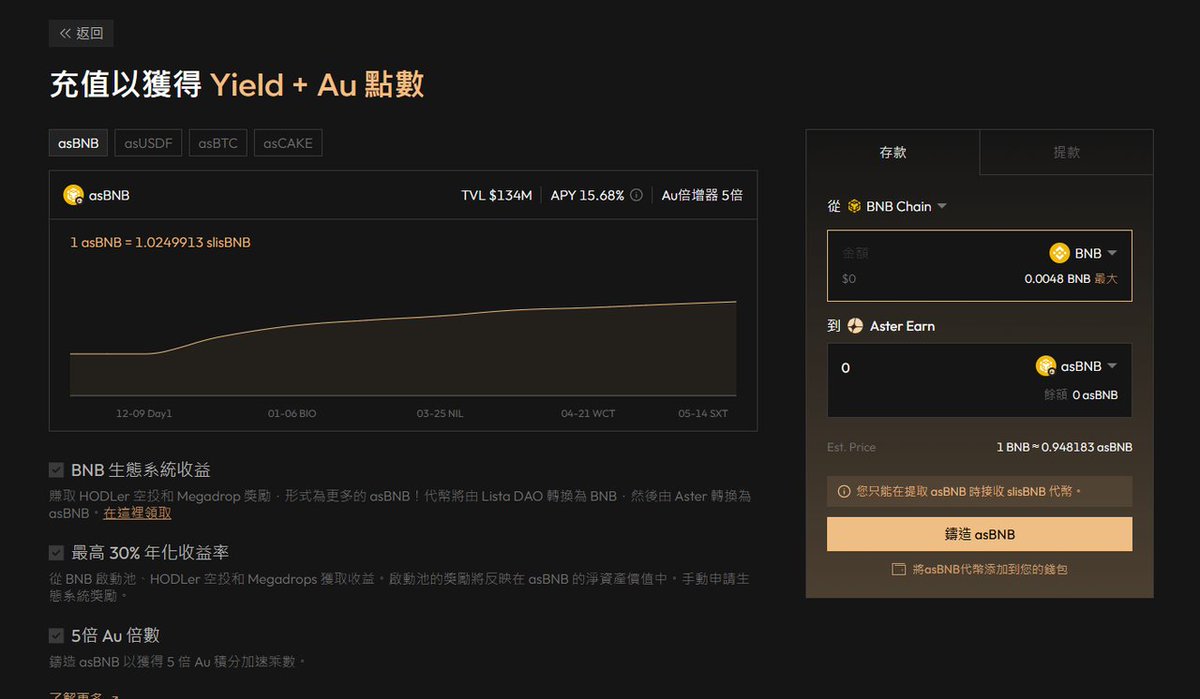Expand the BNB token selector arrow
The width and height of the screenshot is (1200, 699).
[1112, 253]
